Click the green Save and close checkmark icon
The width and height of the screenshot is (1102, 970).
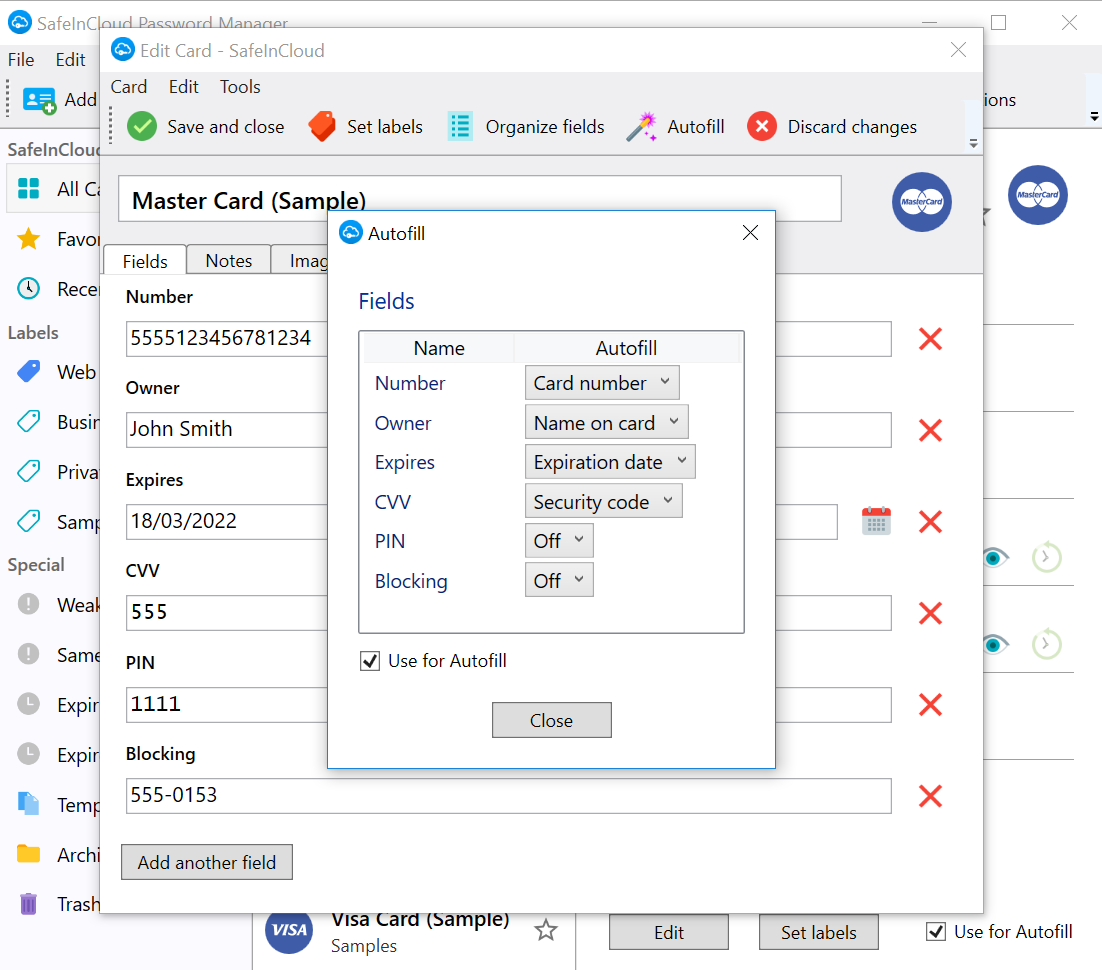[x=142, y=127]
